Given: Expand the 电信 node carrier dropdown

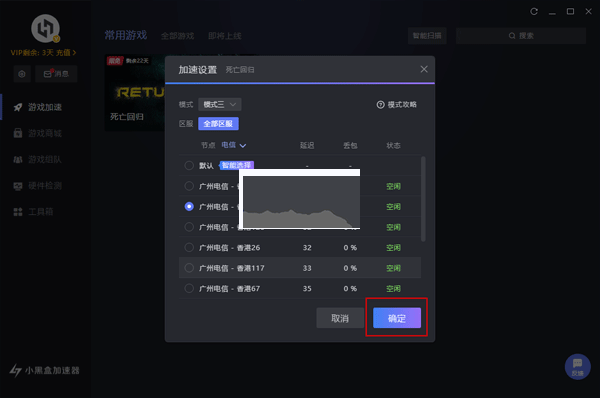Looking at the screenshot, I should tap(233, 145).
